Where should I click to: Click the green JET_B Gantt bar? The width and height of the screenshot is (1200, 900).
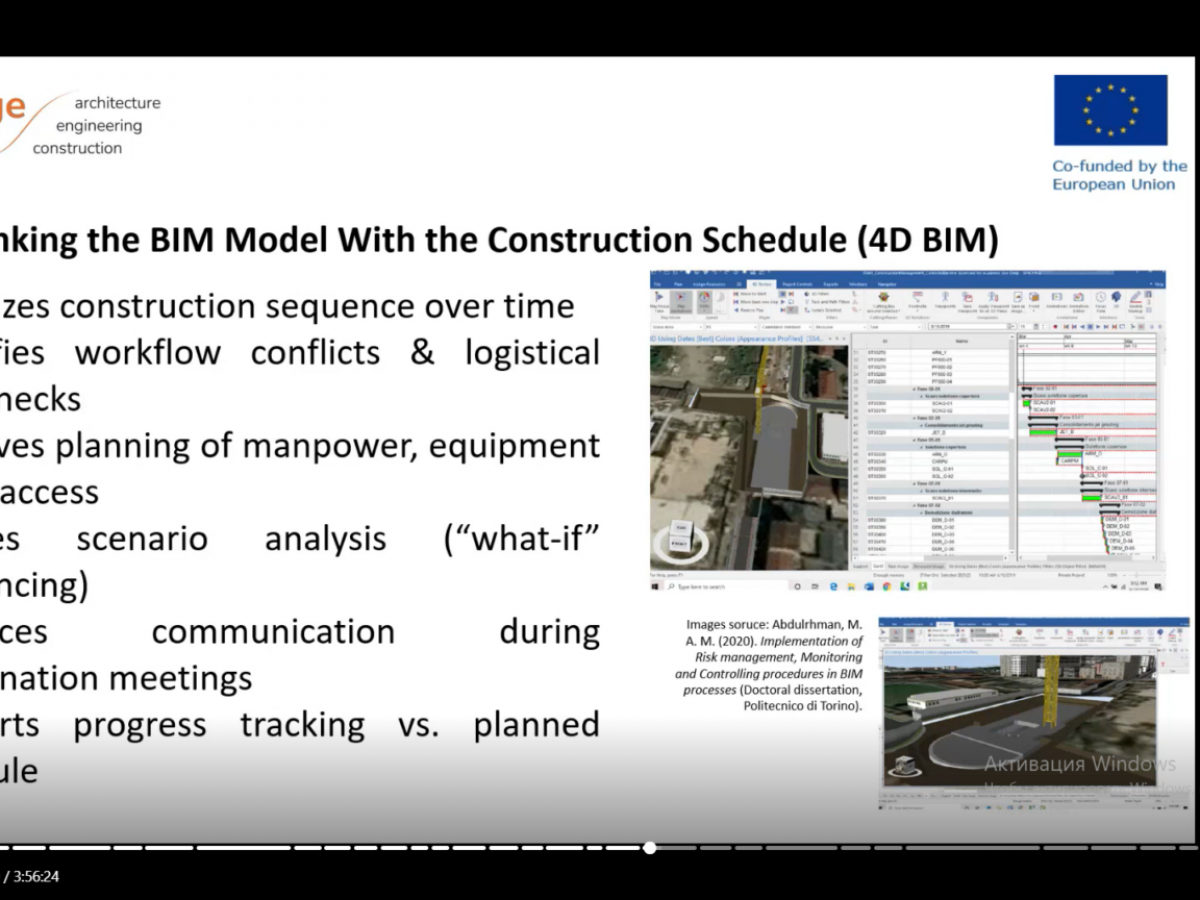[1043, 433]
